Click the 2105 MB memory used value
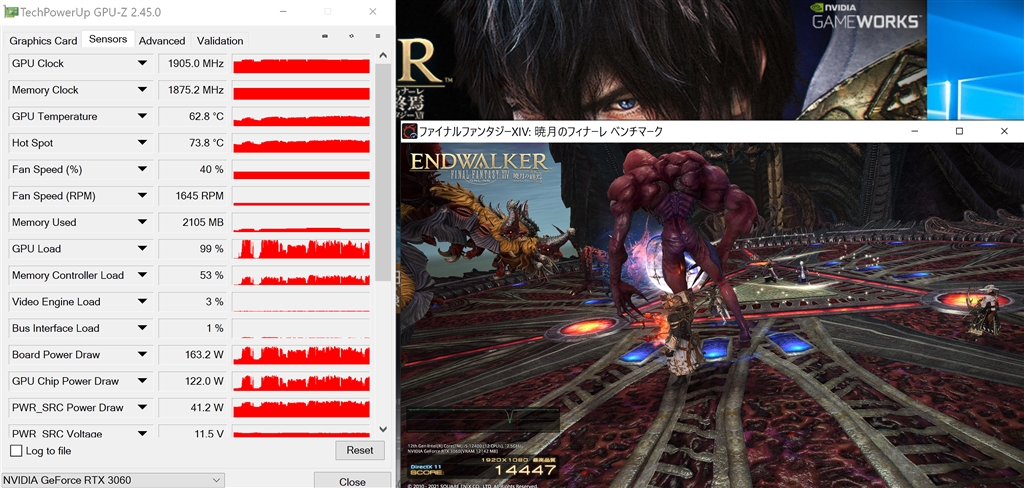This screenshot has height=488, width=1024. (x=203, y=222)
